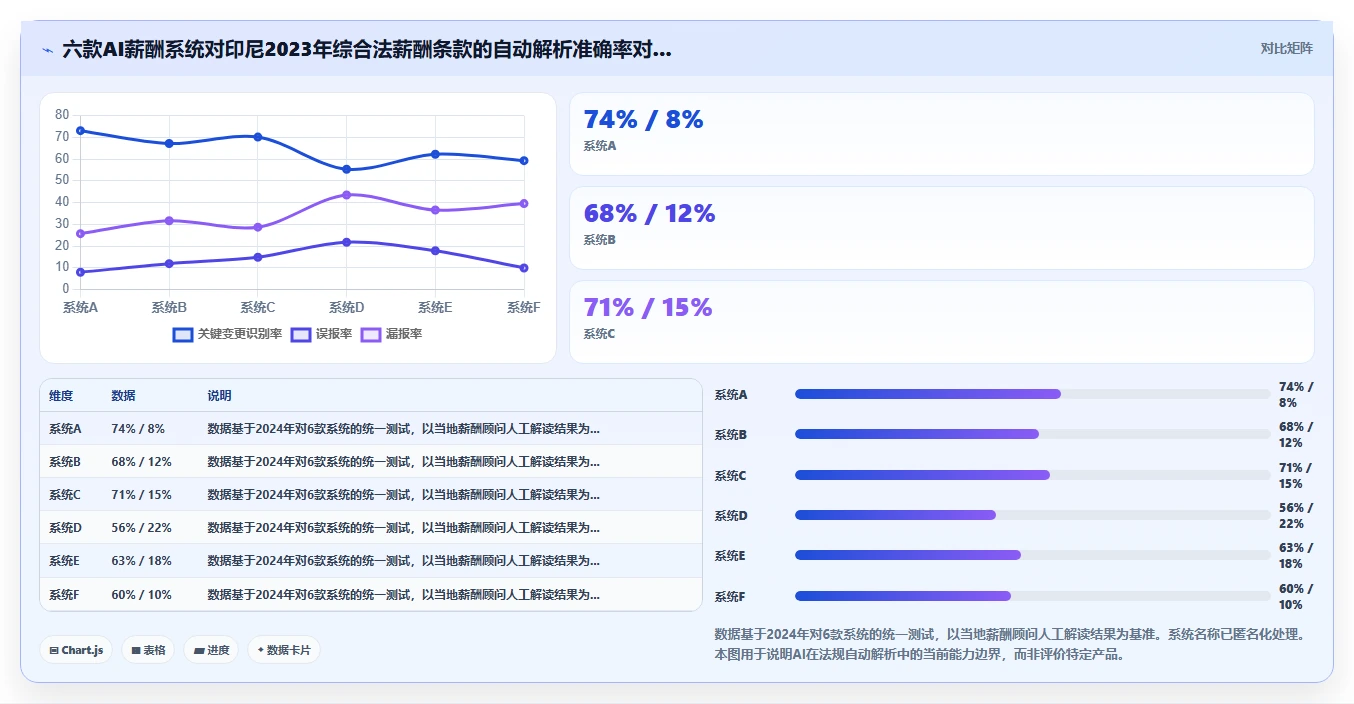Click the 系统D point on 漏报率 line
The image size is (1354, 704).
[x=347, y=195]
